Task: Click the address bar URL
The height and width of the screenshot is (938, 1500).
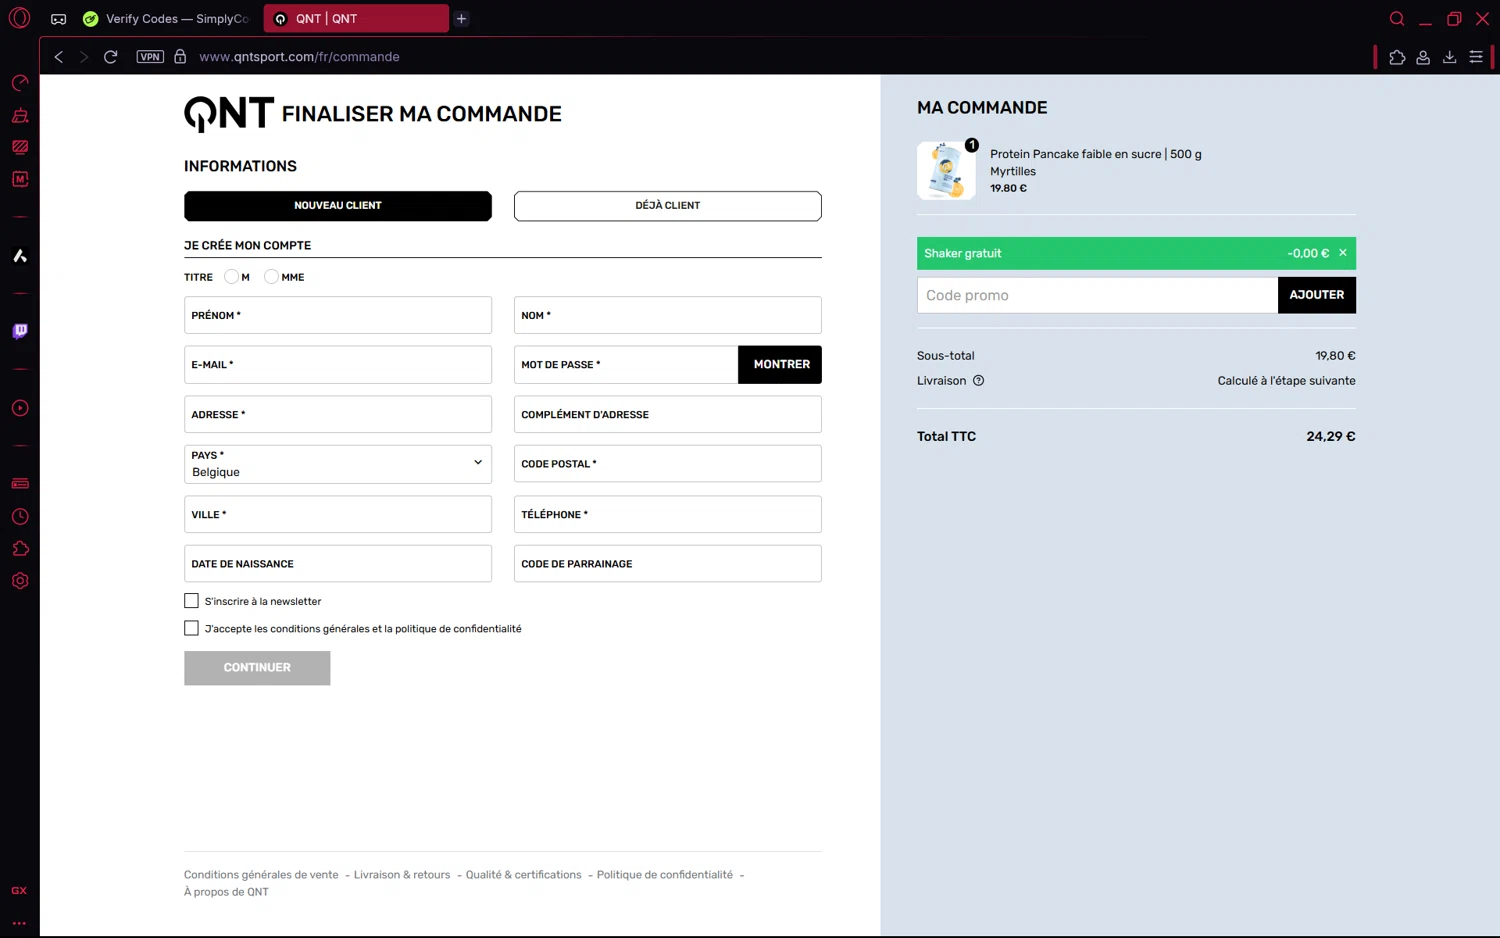Action: point(300,57)
